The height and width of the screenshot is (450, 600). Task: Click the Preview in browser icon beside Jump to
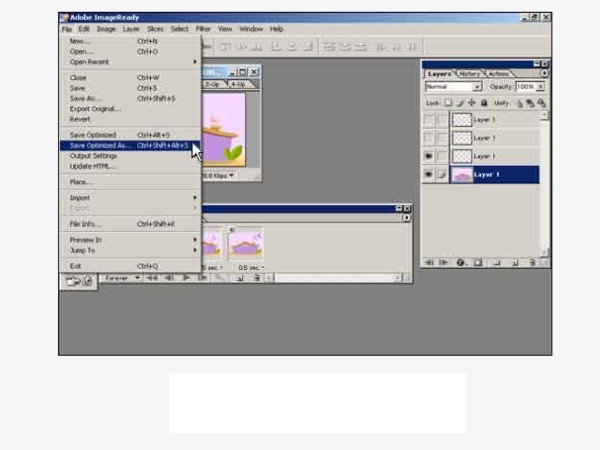click(x=88, y=282)
